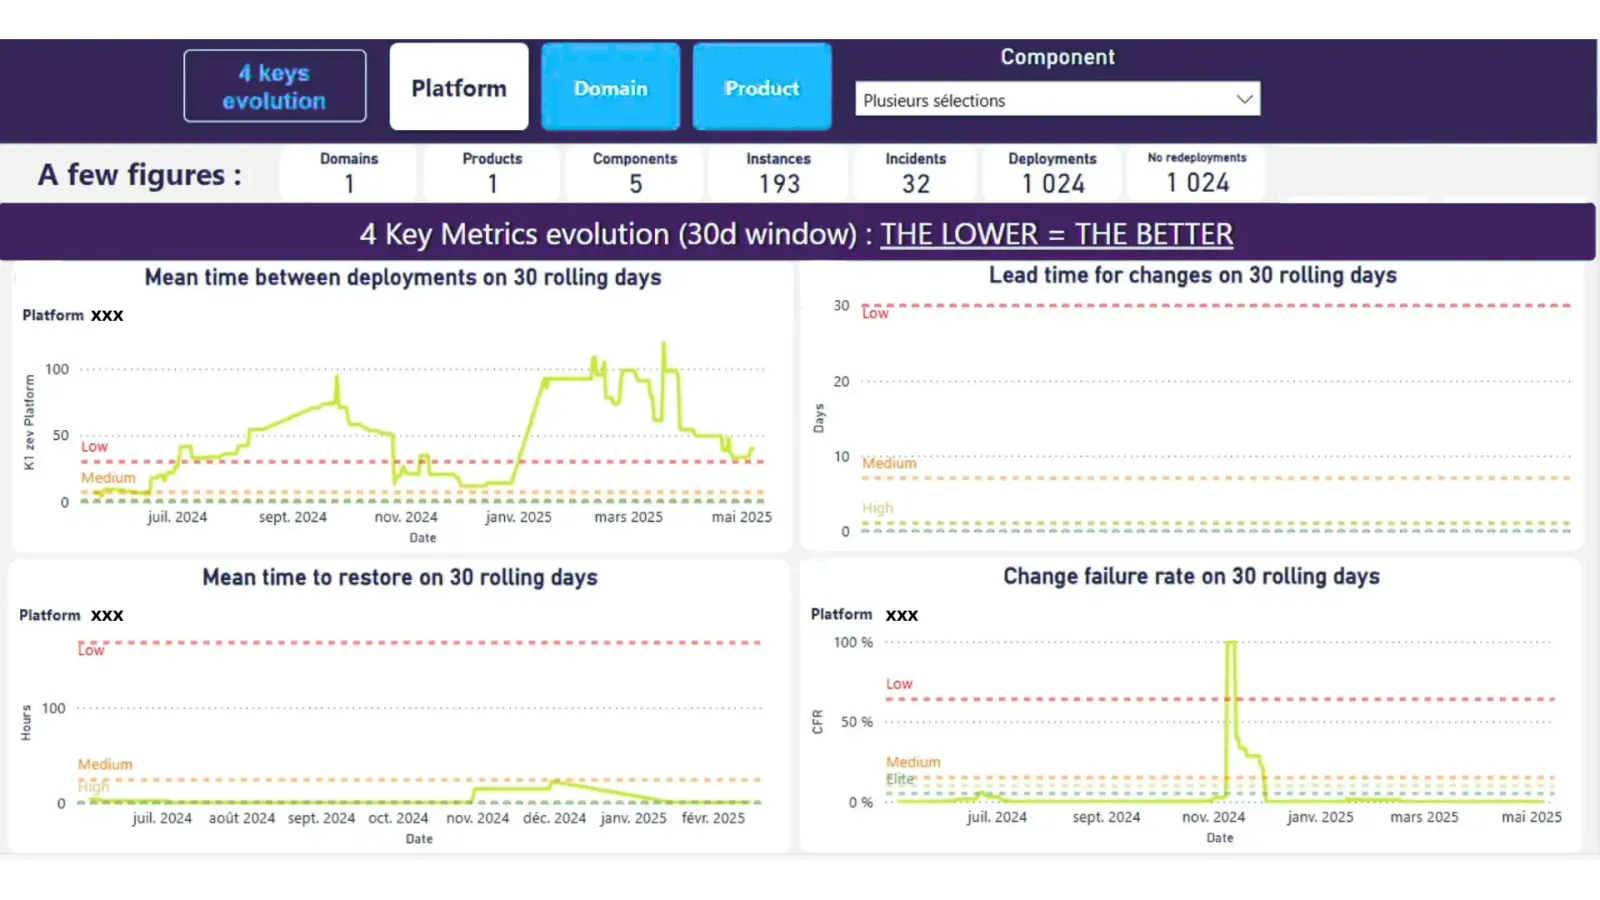
Task: Click the dropdown chevron arrow for Component
Action: pos(1244,98)
